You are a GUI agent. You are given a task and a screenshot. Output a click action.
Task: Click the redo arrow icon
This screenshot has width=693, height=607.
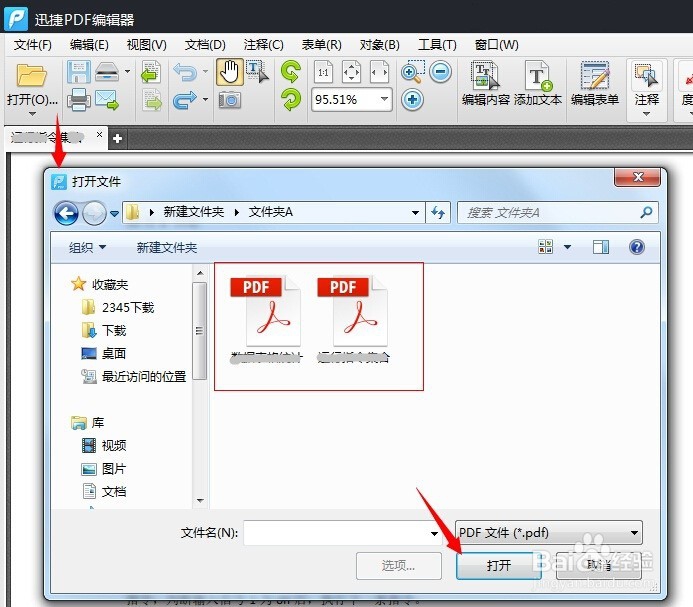[185, 100]
